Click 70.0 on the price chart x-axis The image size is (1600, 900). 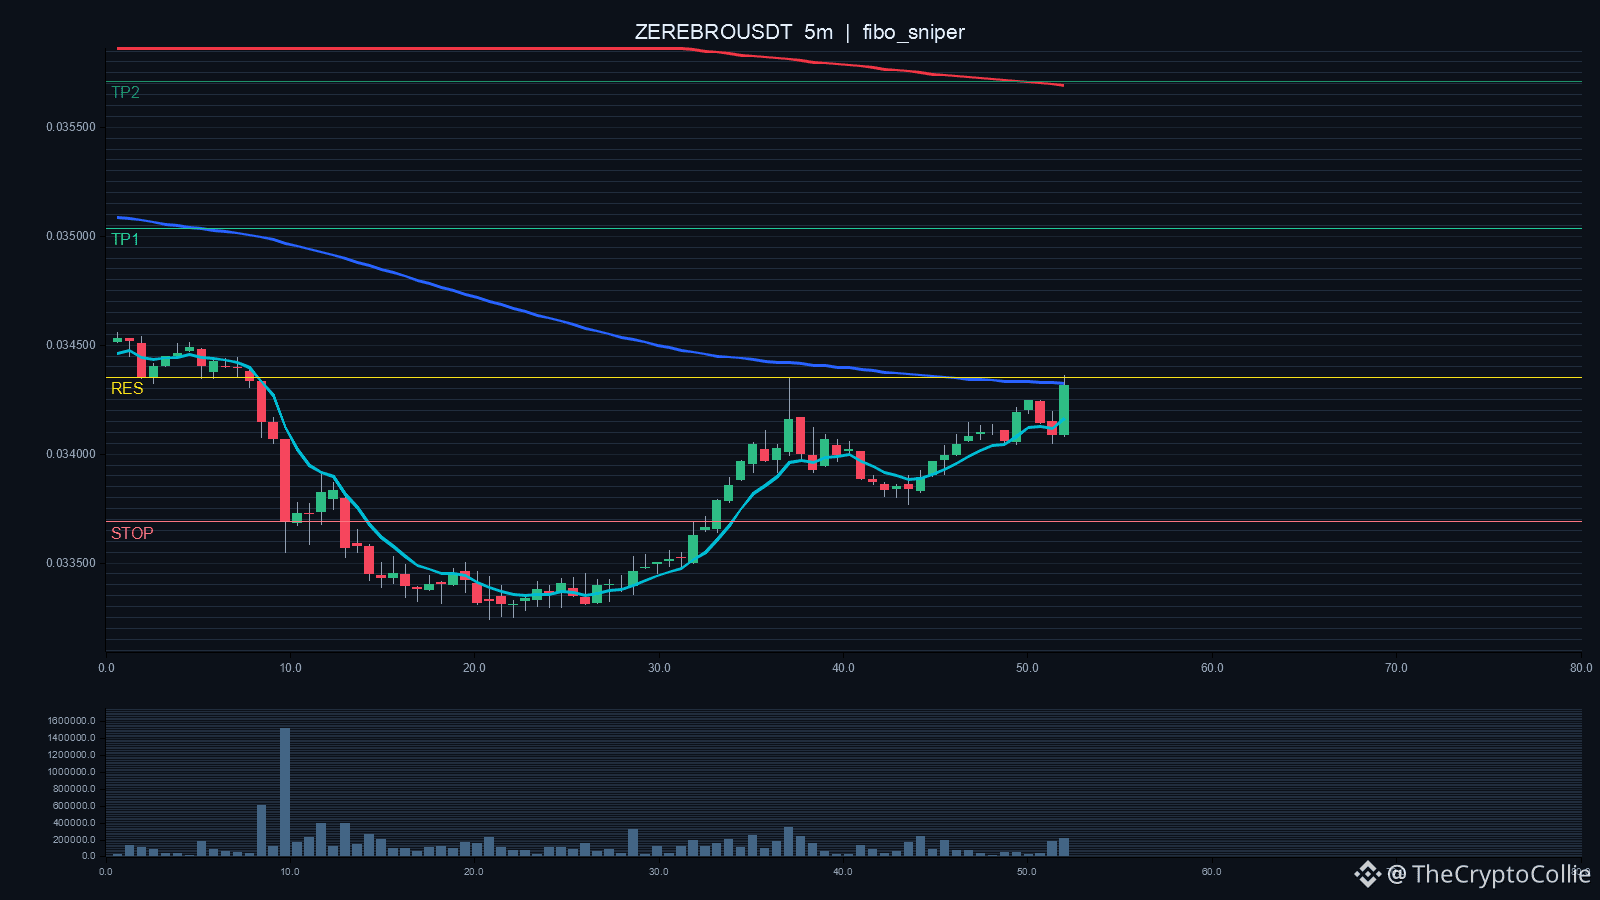[x=1396, y=668]
